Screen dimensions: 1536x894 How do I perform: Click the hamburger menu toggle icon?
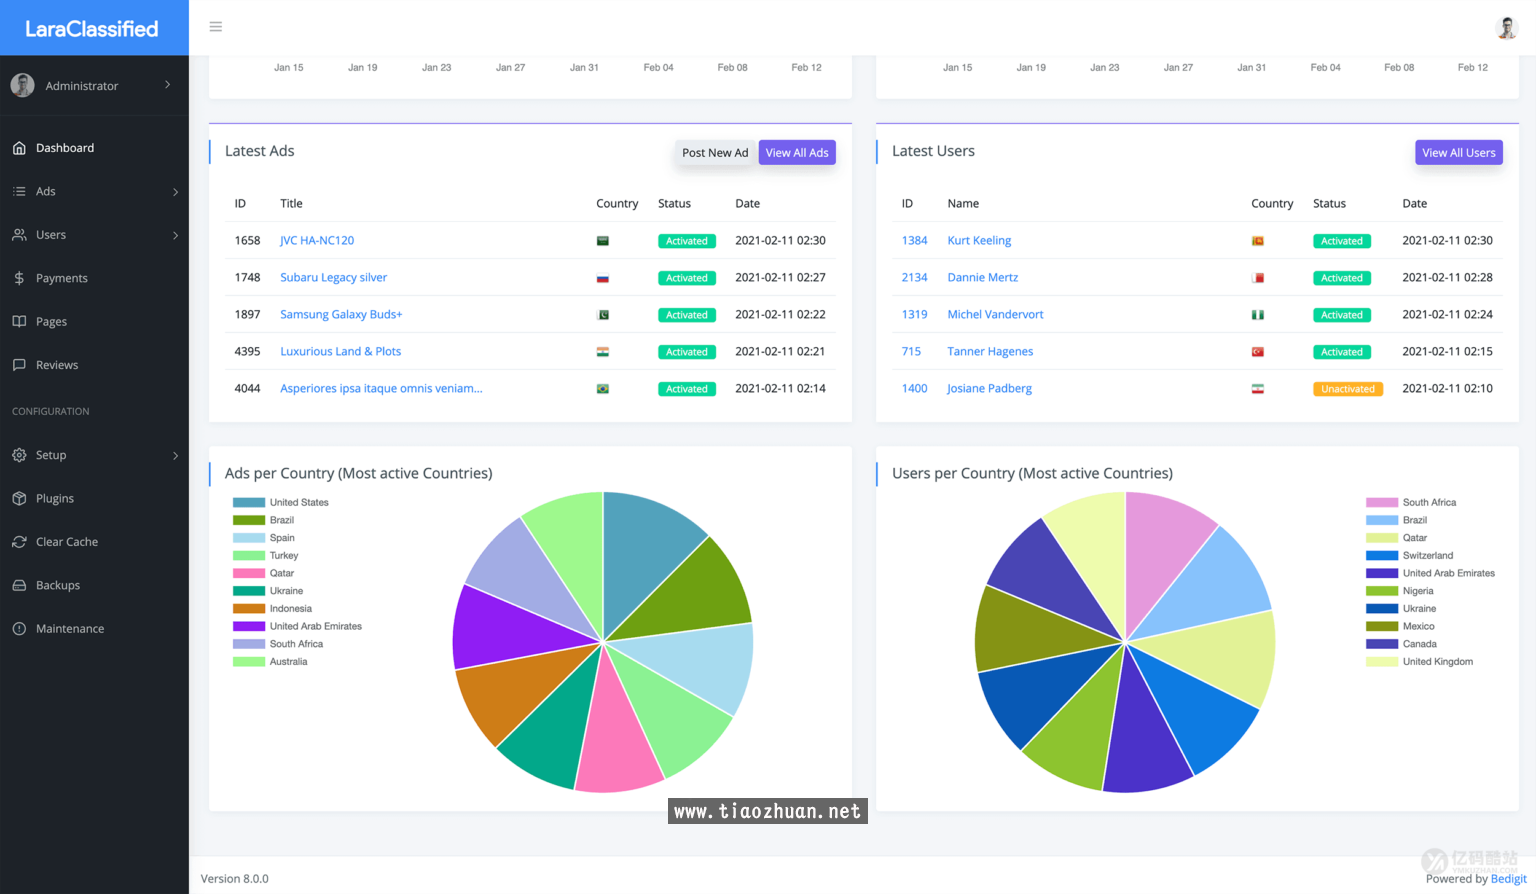point(215,27)
